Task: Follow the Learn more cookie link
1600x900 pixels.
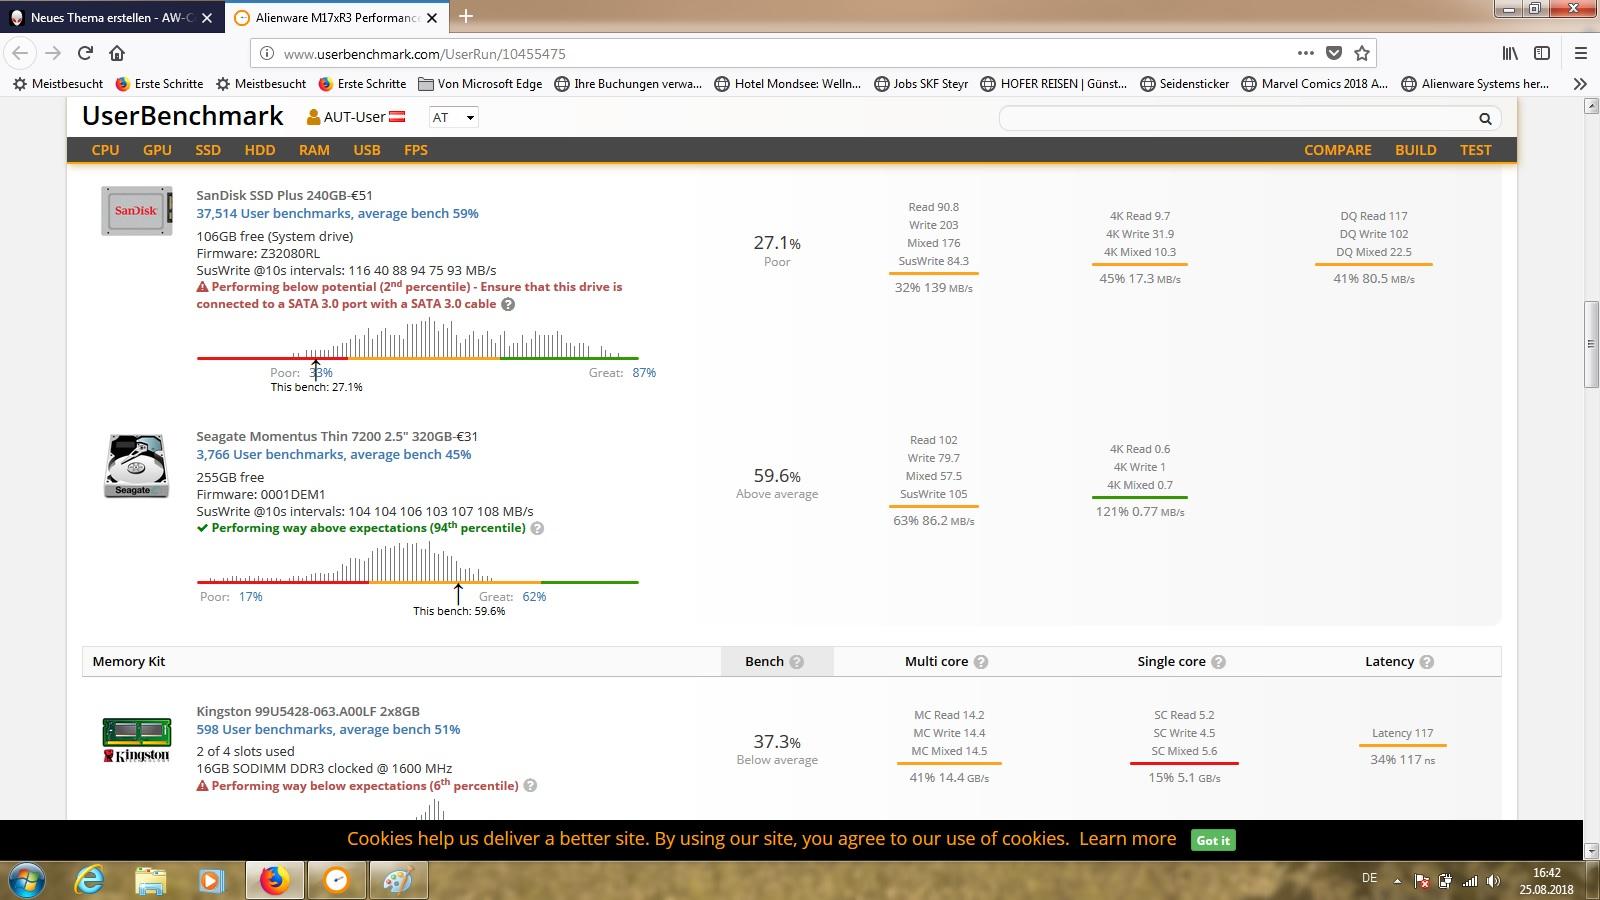Action: pyautogui.click(x=1127, y=839)
